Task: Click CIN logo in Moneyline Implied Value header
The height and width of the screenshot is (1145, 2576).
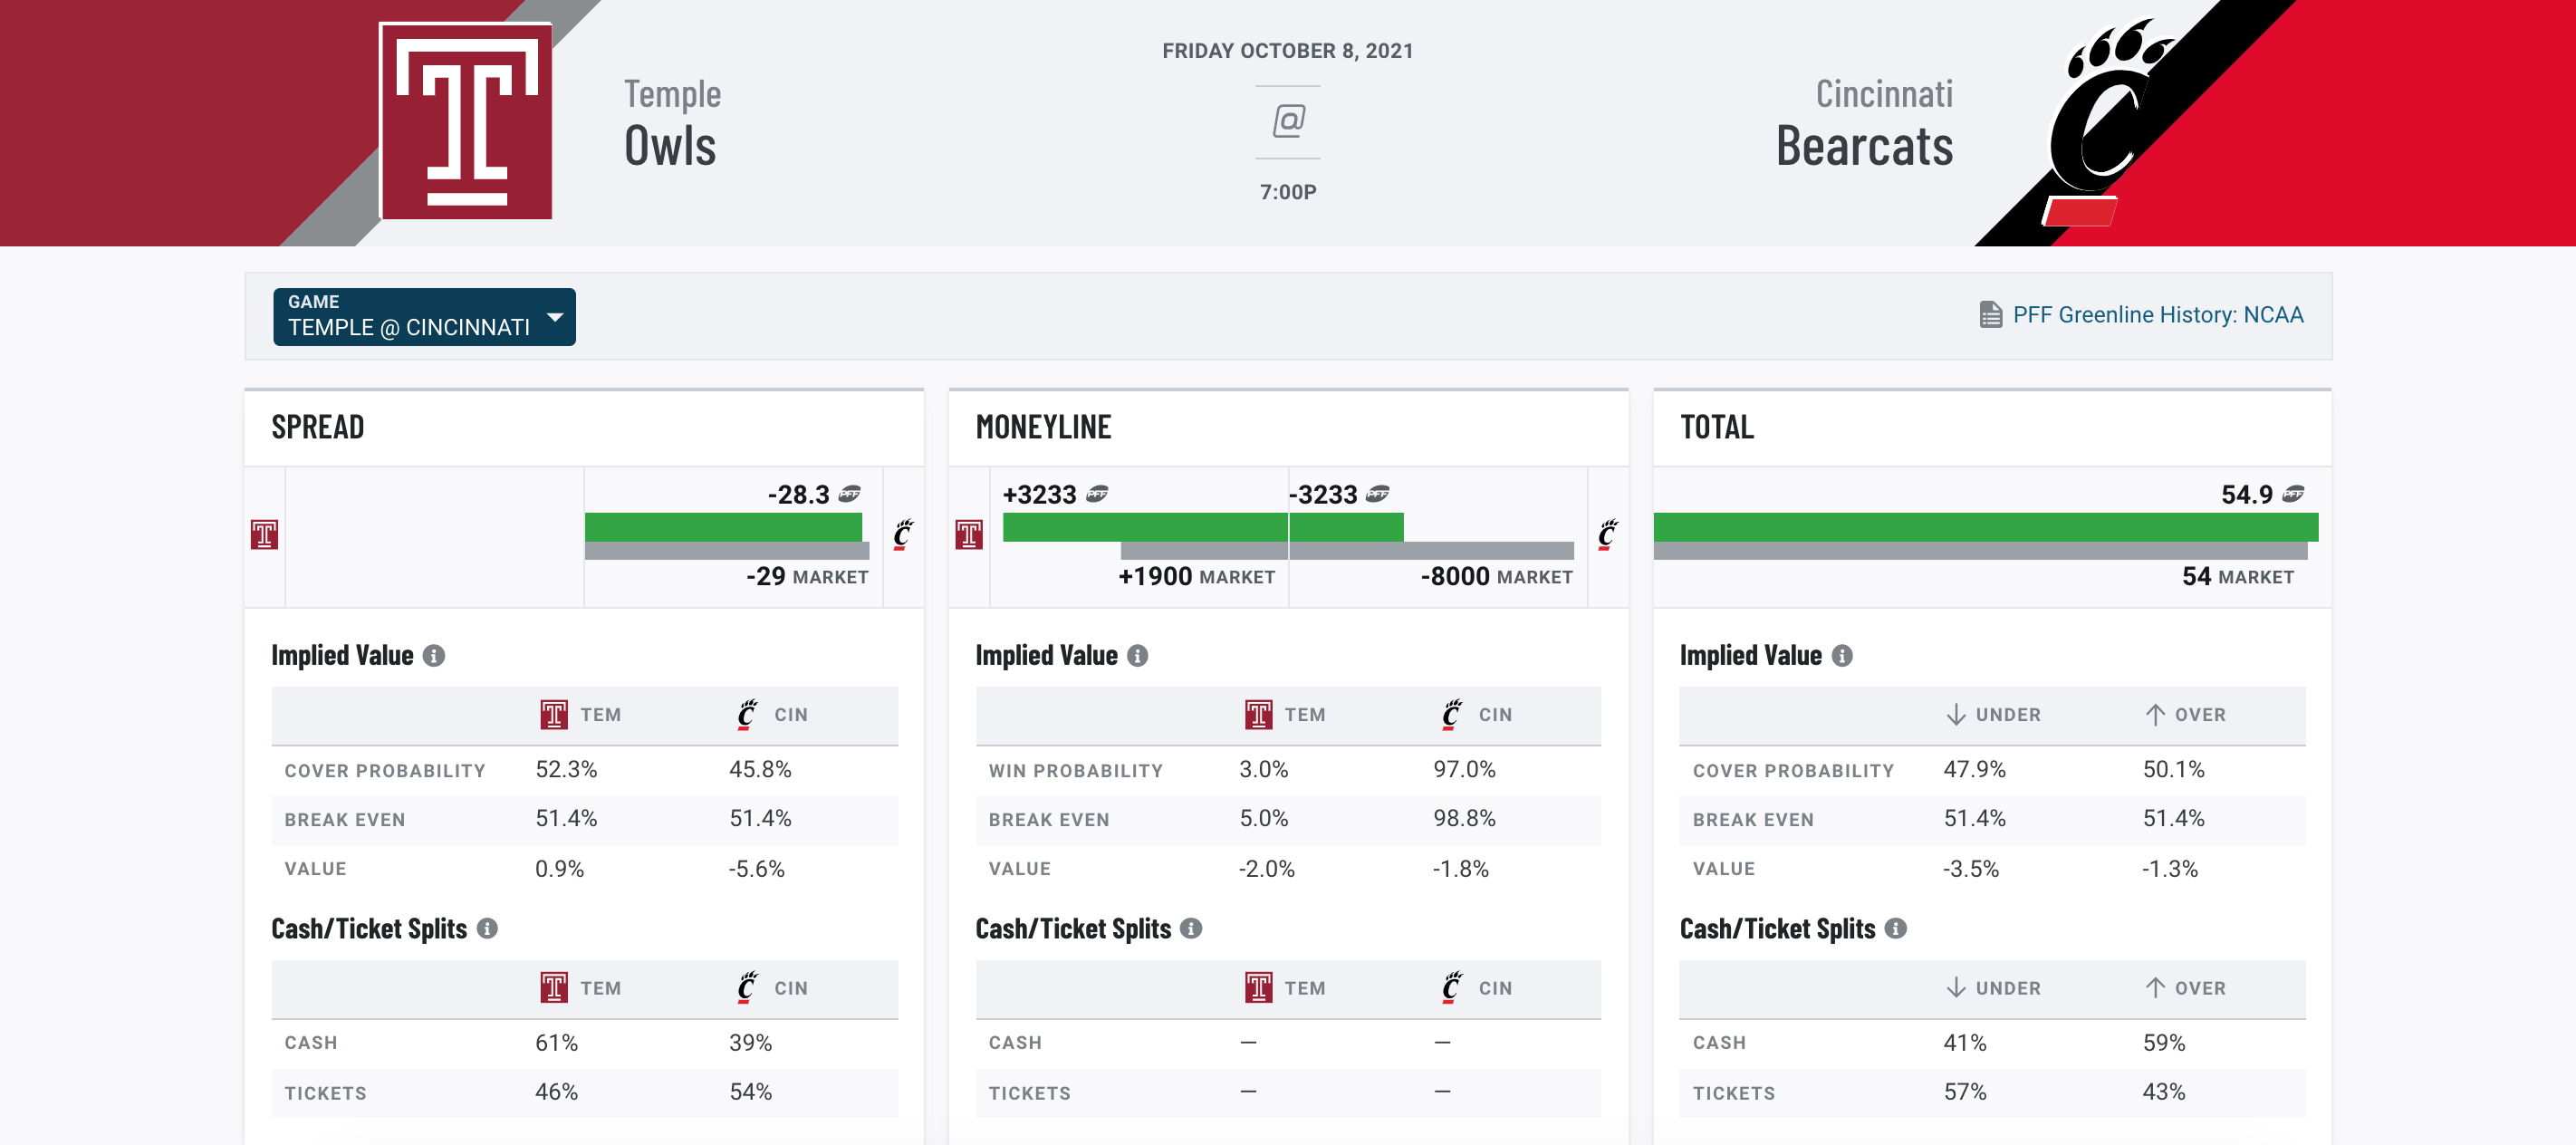Action: (1451, 715)
